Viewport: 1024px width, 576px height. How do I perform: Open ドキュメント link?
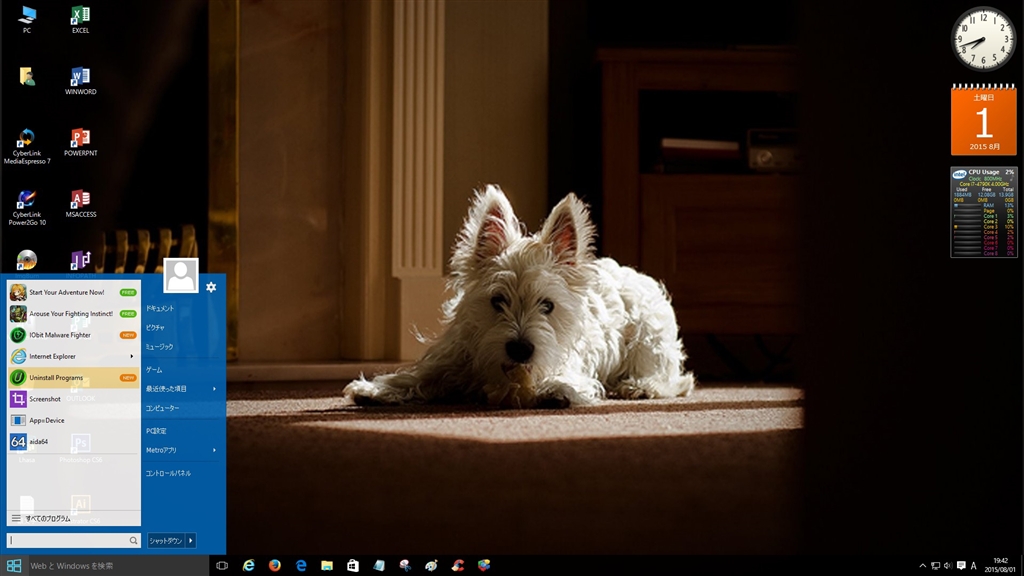click(x=160, y=308)
